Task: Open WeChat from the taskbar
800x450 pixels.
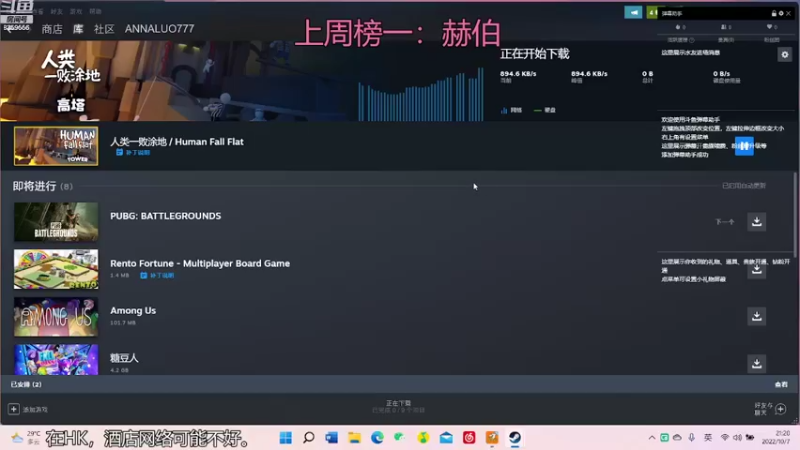Action: point(400,437)
